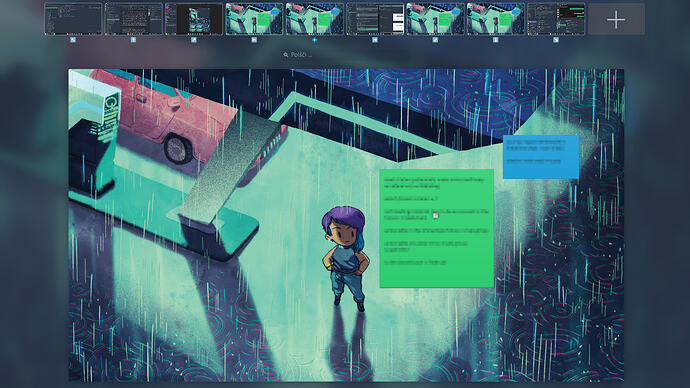This screenshot has width=690, height=388.
Task: Click the highlighted blue icon under the fifth desktop
Action: [x=314, y=40]
